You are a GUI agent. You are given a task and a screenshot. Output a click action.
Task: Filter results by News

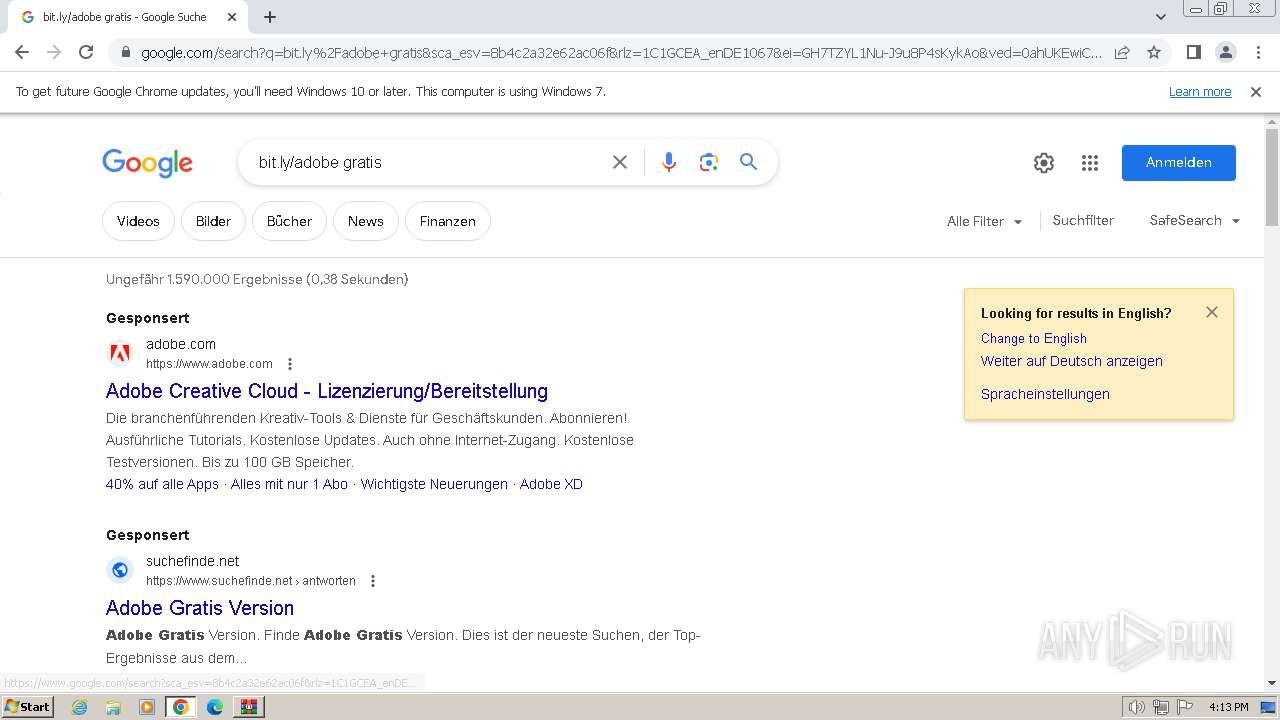[366, 221]
